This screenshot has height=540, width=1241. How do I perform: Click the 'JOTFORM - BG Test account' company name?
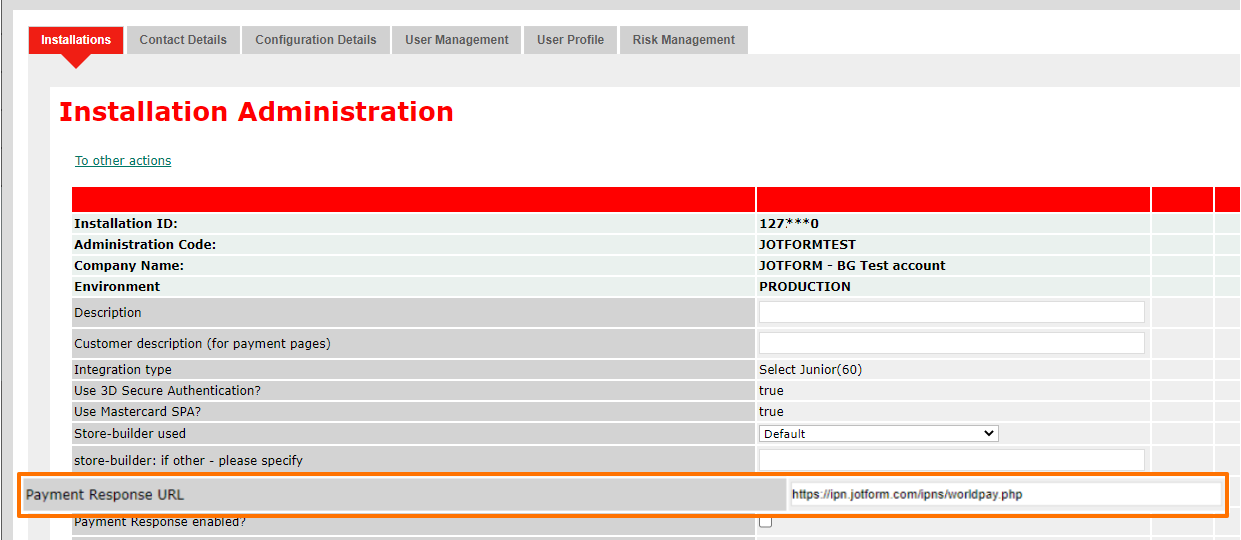point(852,266)
